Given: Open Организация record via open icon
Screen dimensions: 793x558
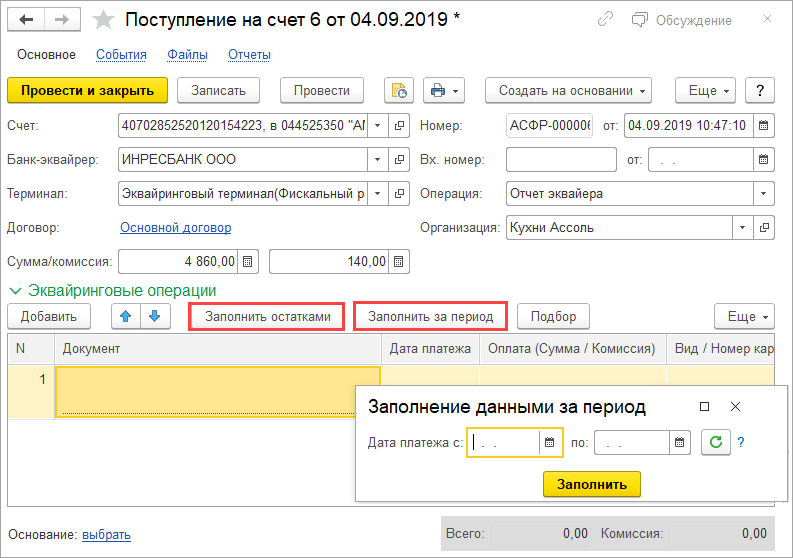Looking at the screenshot, I should (x=764, y=228).
